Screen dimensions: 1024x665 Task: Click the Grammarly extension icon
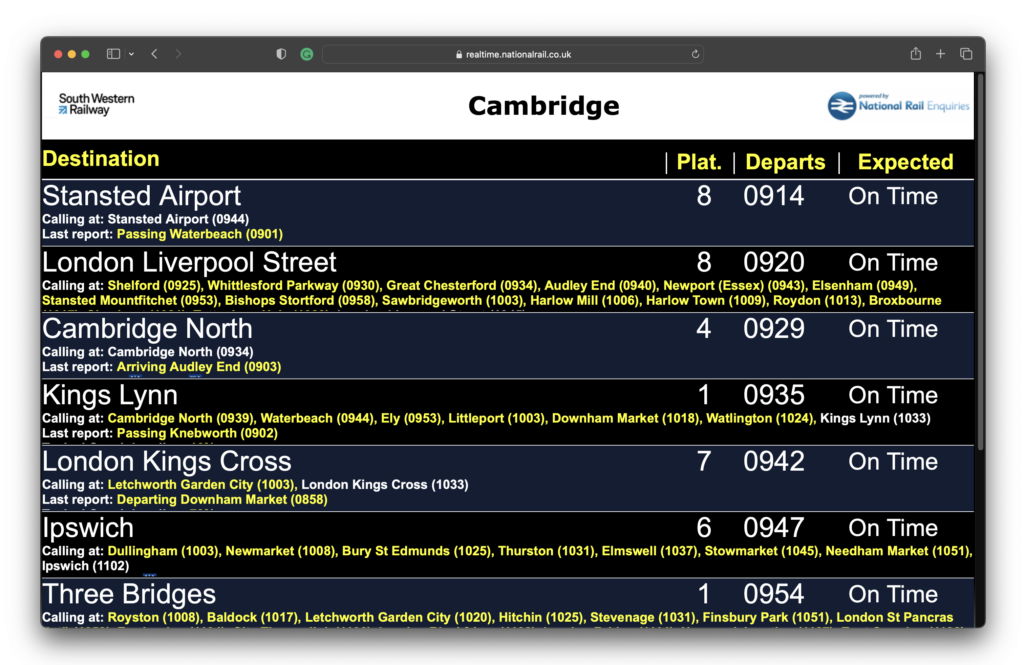[305, 54]
